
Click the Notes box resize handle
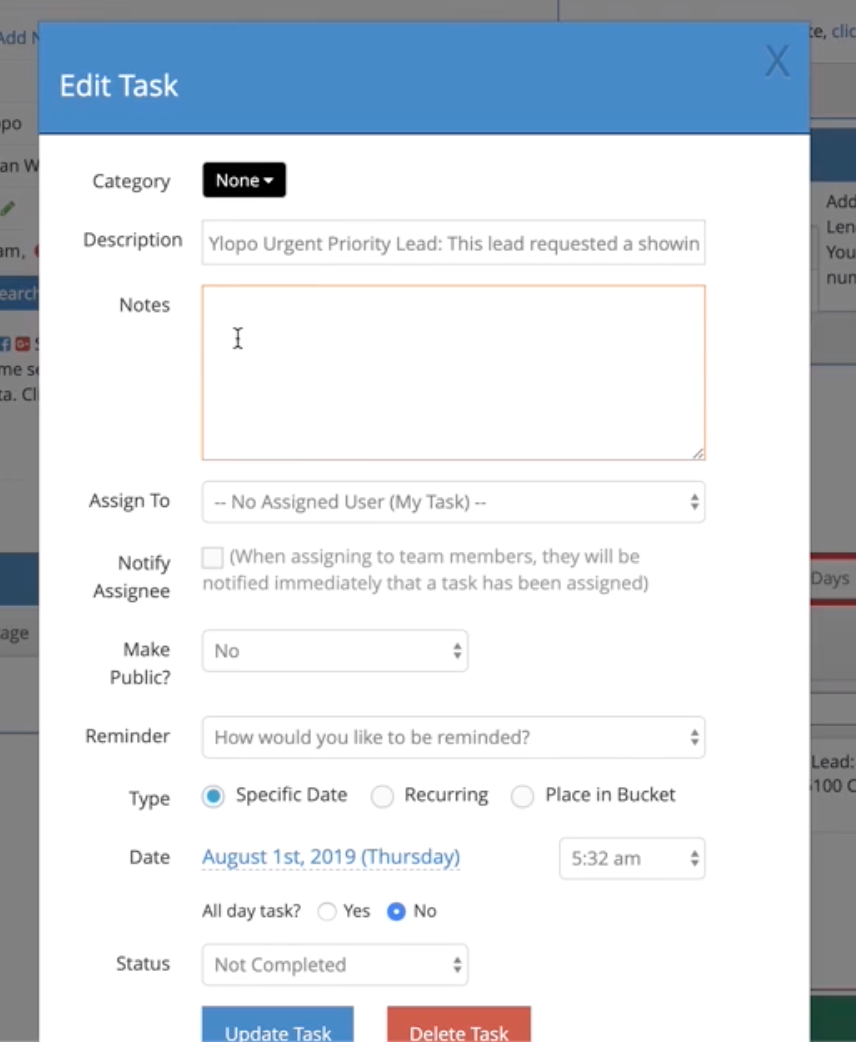pyautogui.click(x=697, y=453)
